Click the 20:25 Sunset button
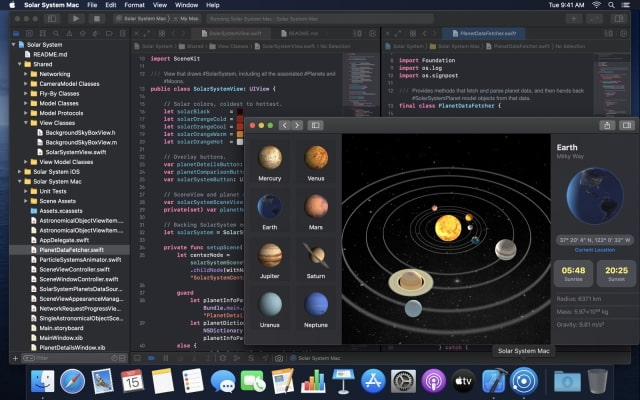640x400 pixels. [616, 273]
